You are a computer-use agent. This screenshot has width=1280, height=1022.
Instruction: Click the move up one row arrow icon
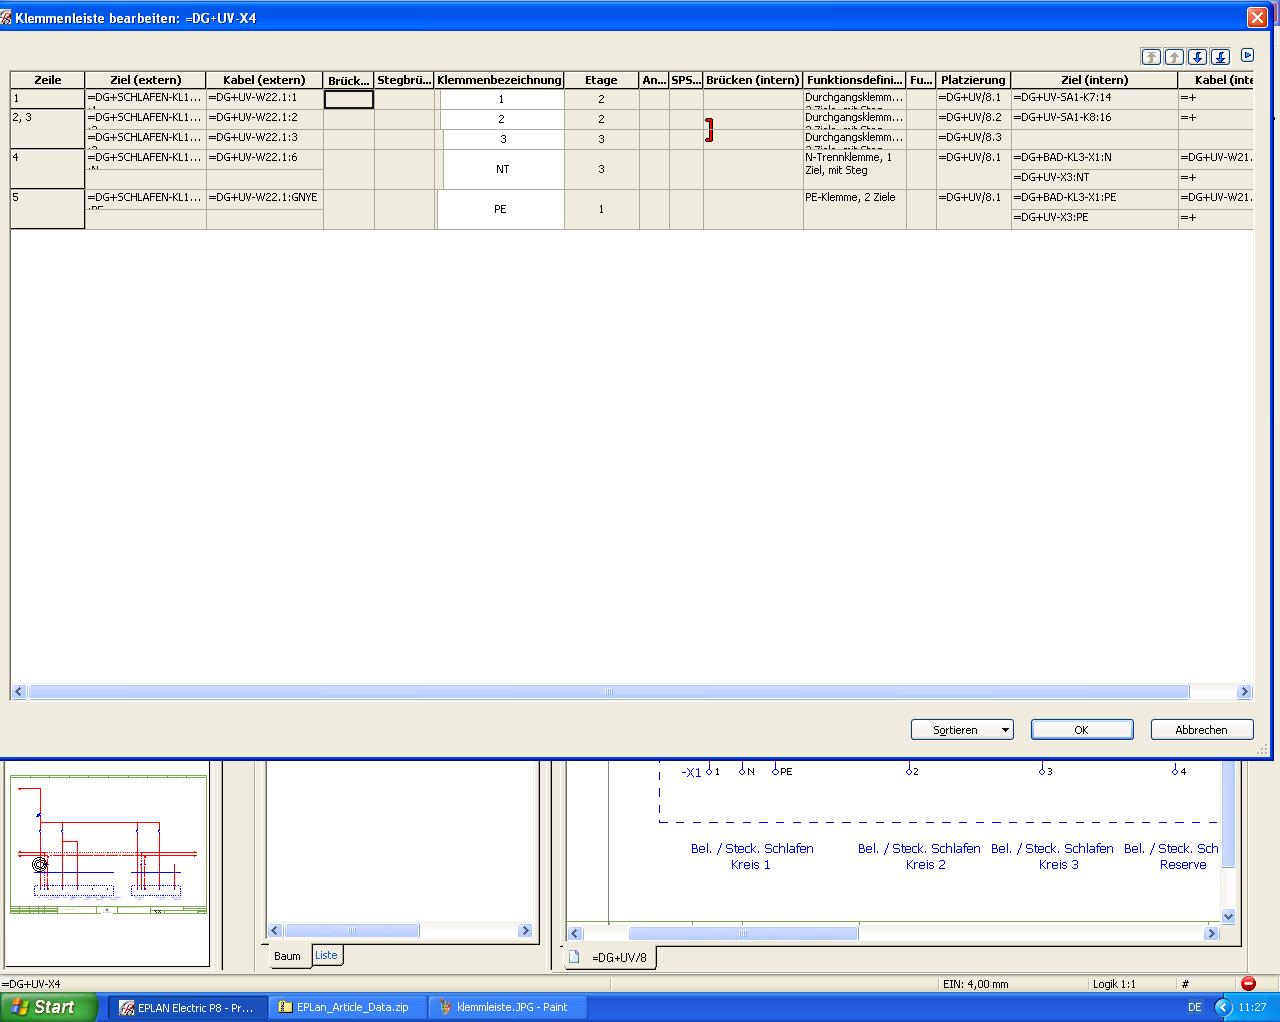pos(1174,57)
